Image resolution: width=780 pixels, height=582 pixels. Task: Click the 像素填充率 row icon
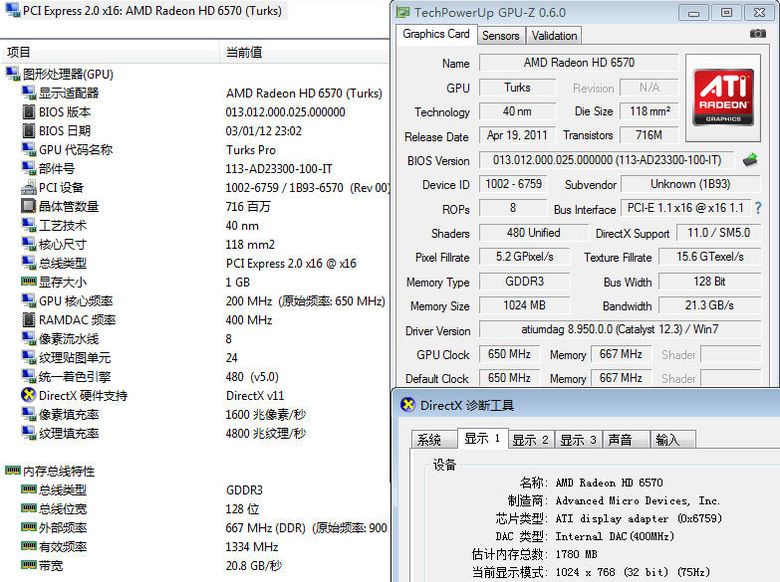(x=29, y=414)
